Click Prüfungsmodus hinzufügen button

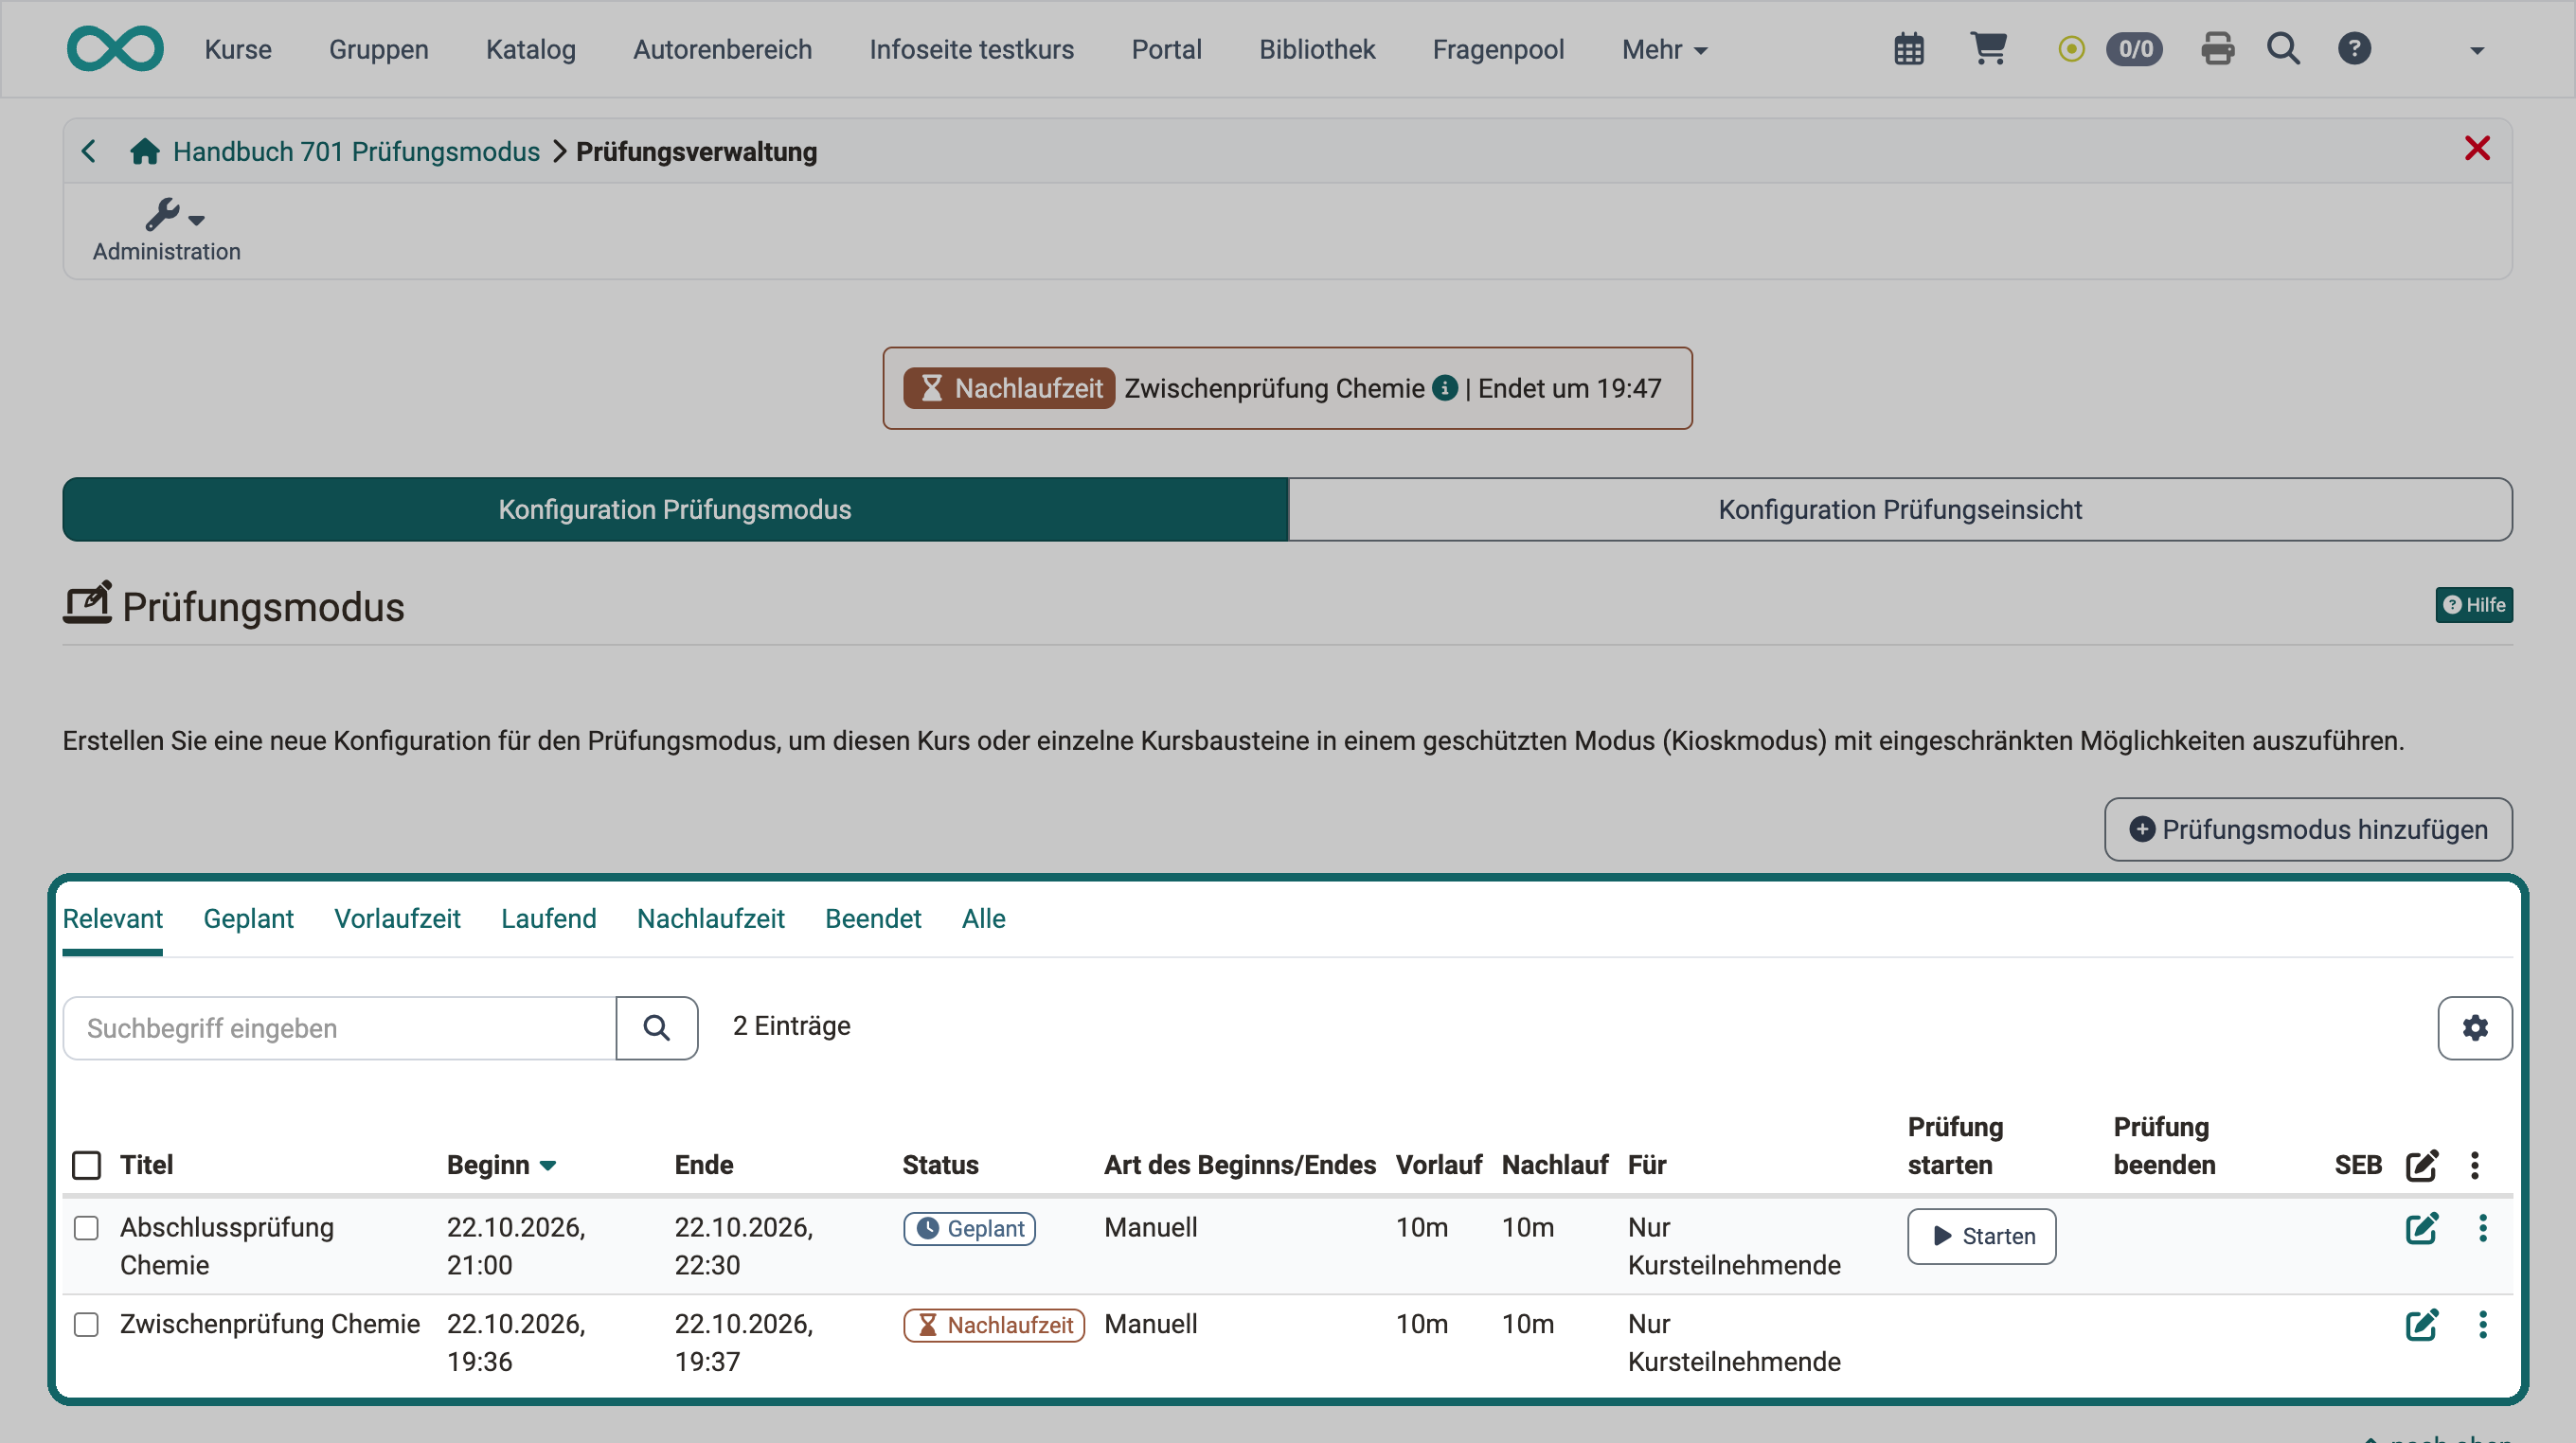tap(2307, 829)
